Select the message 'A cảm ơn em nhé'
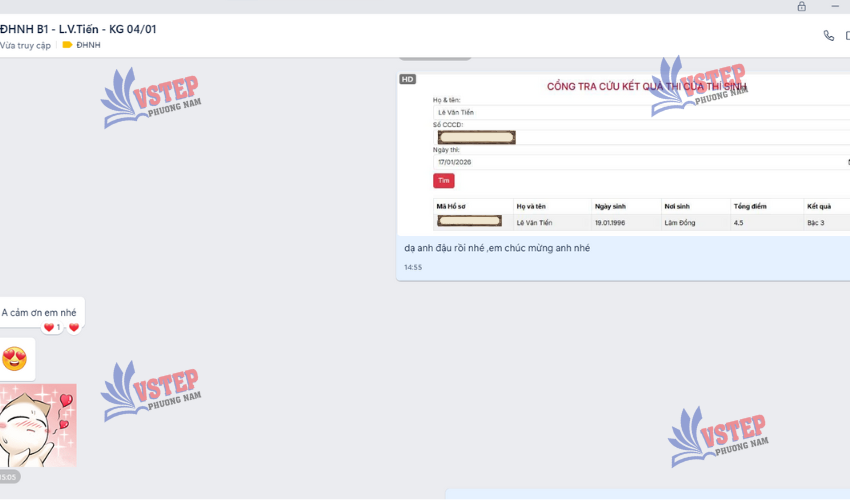Image resolution: width=850 pixels, height=500 pixels. pyautogui.click(x=39, y=312)
